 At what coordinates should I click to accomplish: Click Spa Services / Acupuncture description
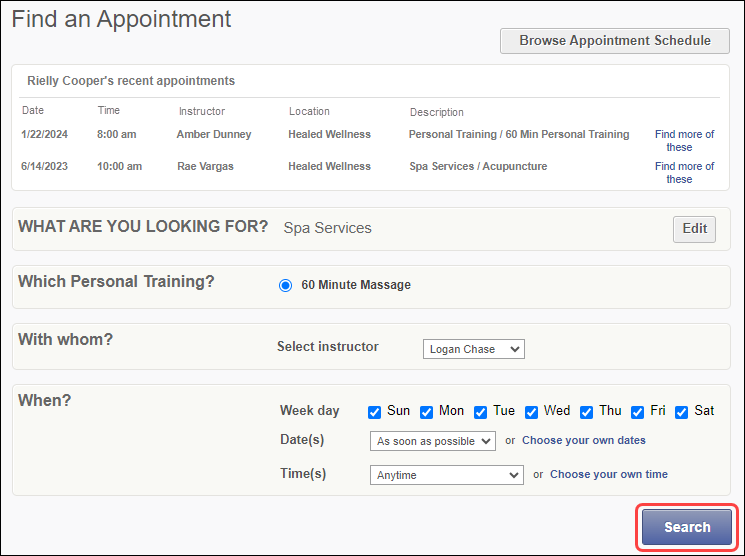tap(478, 166)
